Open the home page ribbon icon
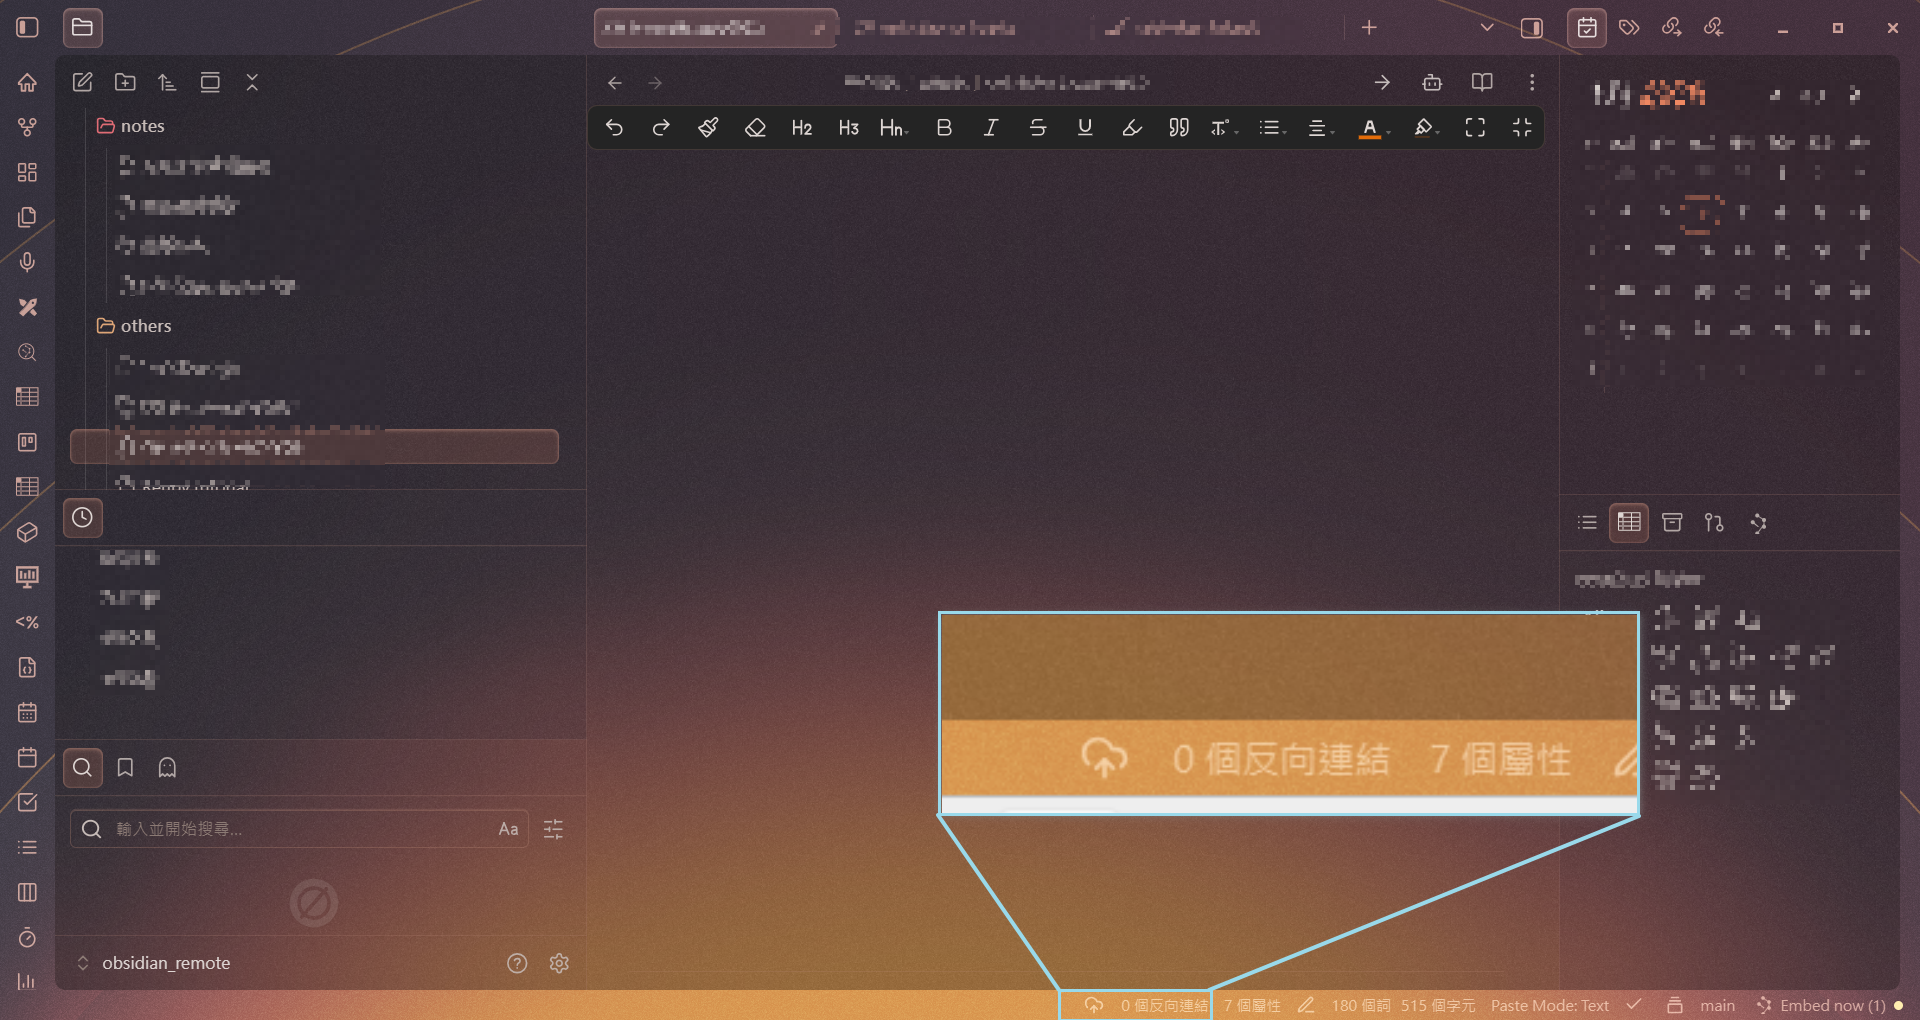1920x1020 pixels. point(27,82)
